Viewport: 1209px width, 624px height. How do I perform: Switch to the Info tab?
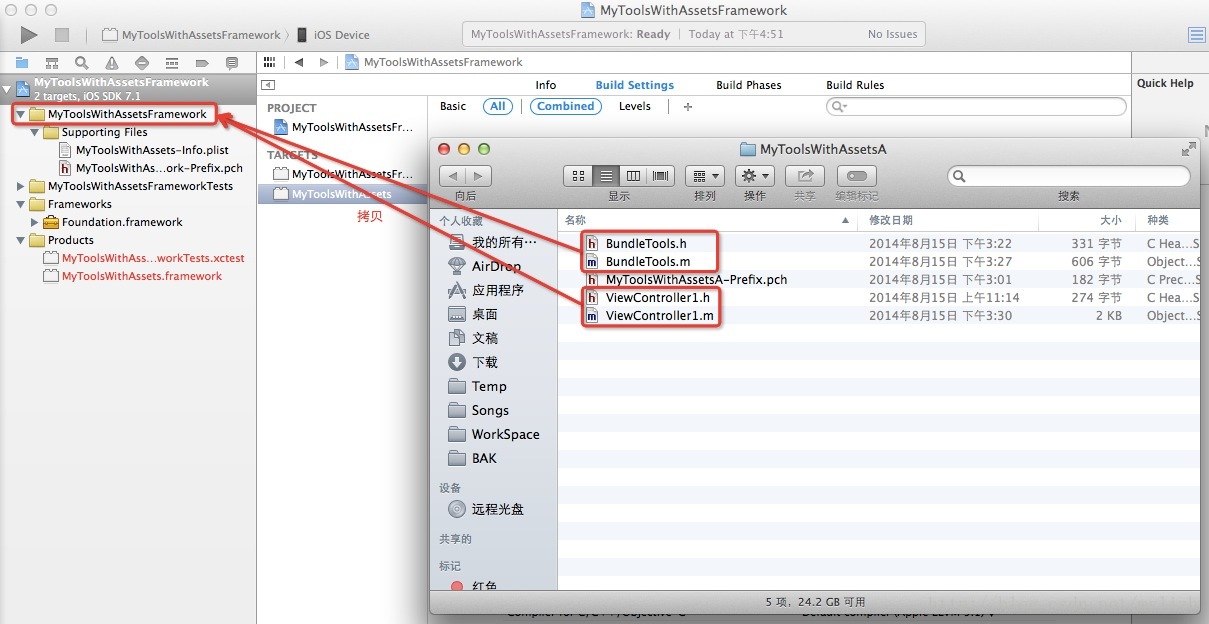click(546, 85)
